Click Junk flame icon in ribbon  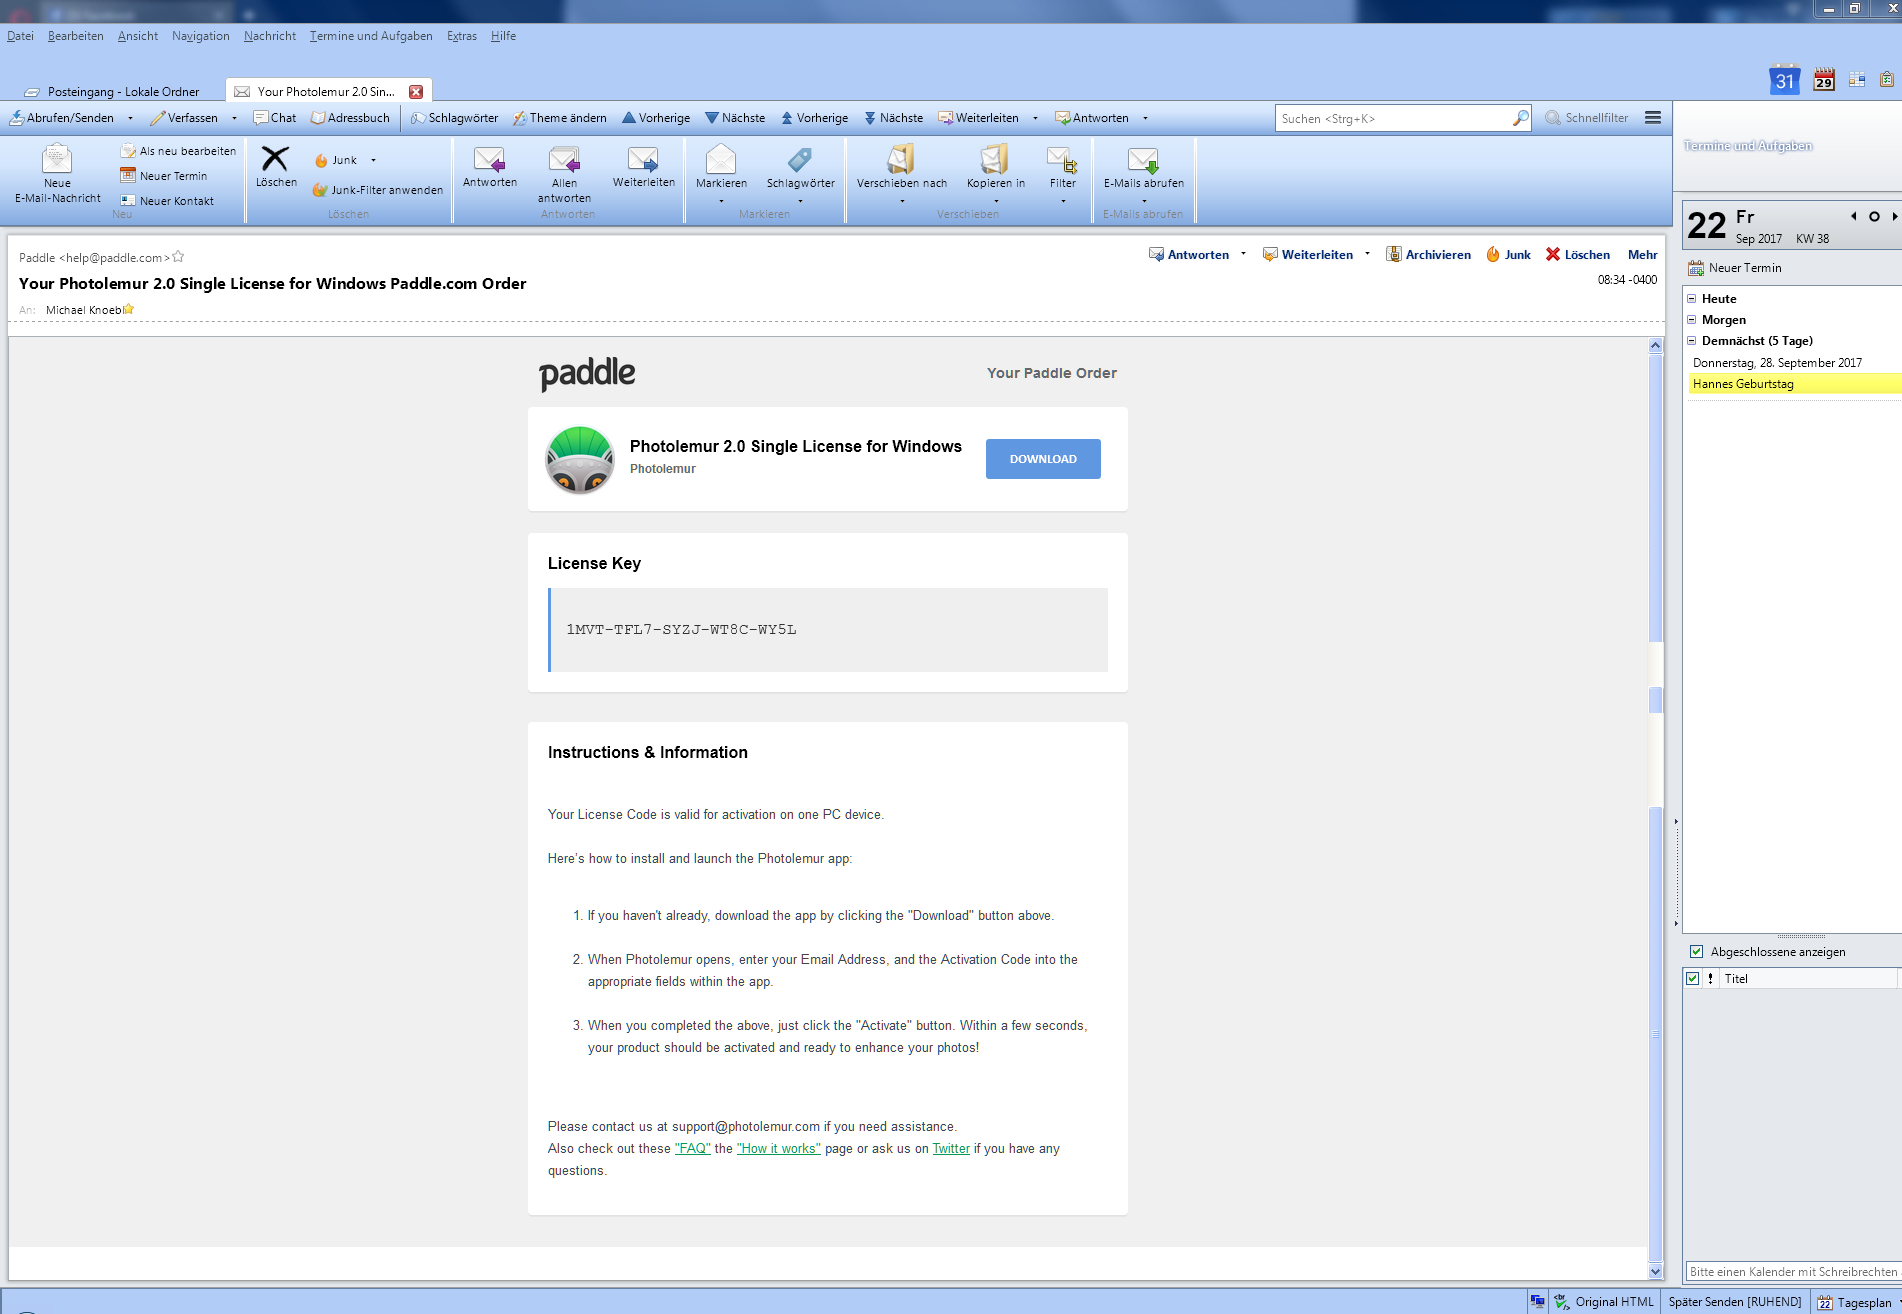pyautogui.click(x=322, y=160)
